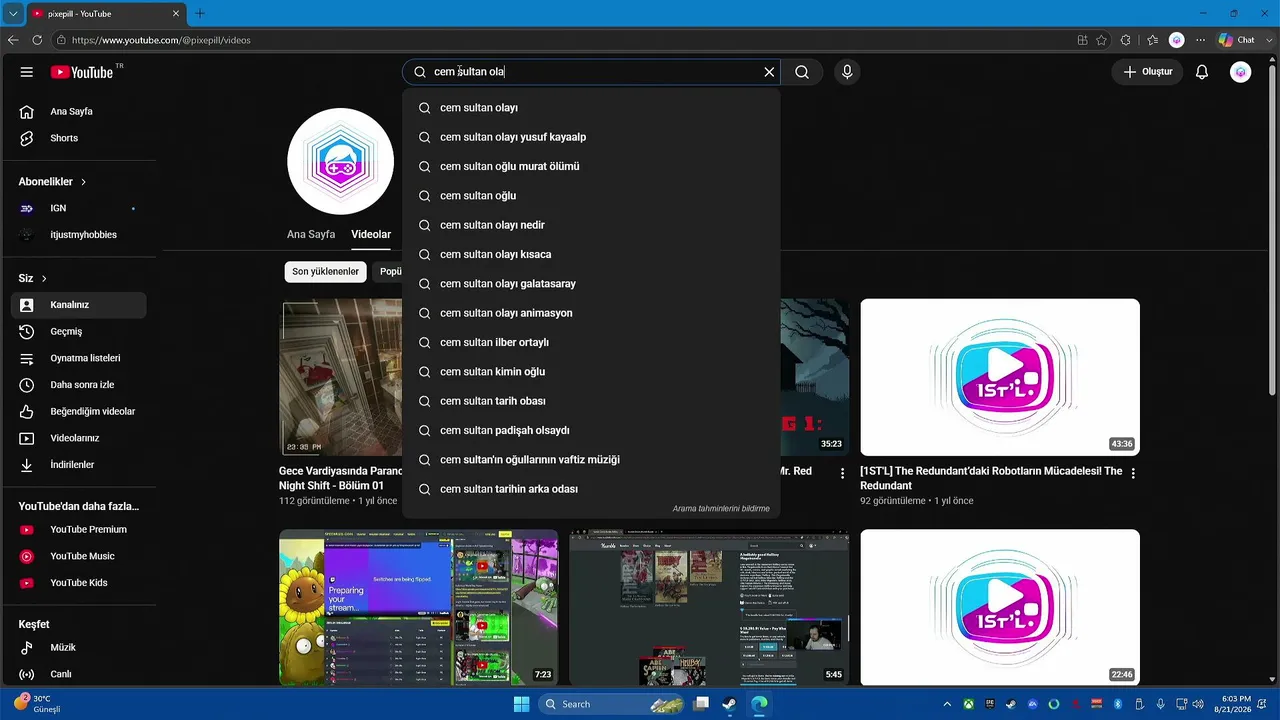This screenshot has width=1280, height=720.
Task: Choose suggestion 'cem sultan olayı yusuf kayaalp'
Action: pyautogui.click(x=591, y=137)
